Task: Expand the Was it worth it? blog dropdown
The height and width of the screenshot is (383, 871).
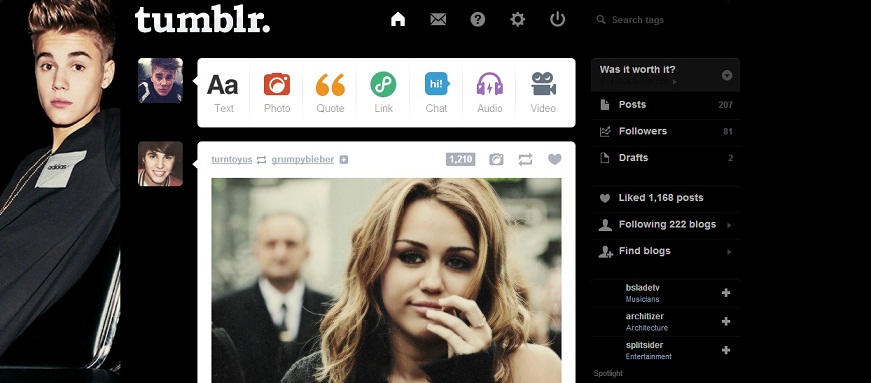Action: point(727,75)
